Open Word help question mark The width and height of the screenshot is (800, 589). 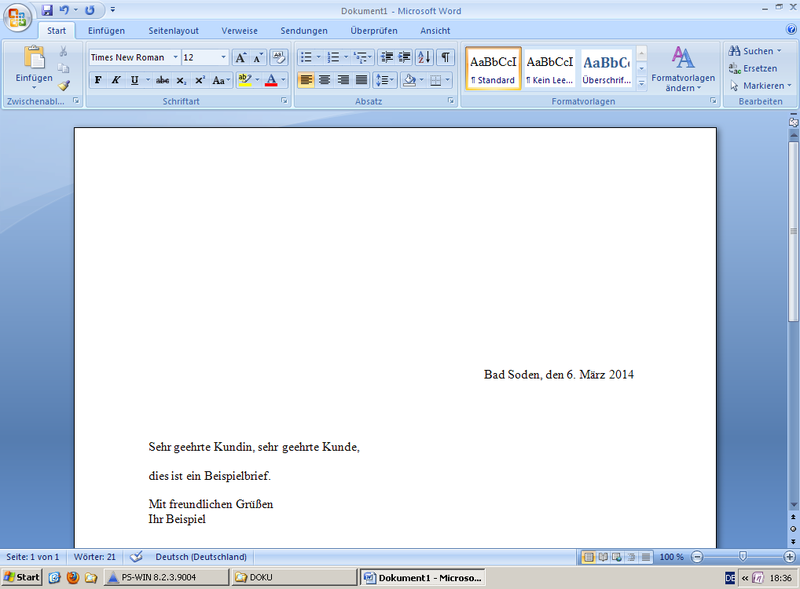coord(791,30)
